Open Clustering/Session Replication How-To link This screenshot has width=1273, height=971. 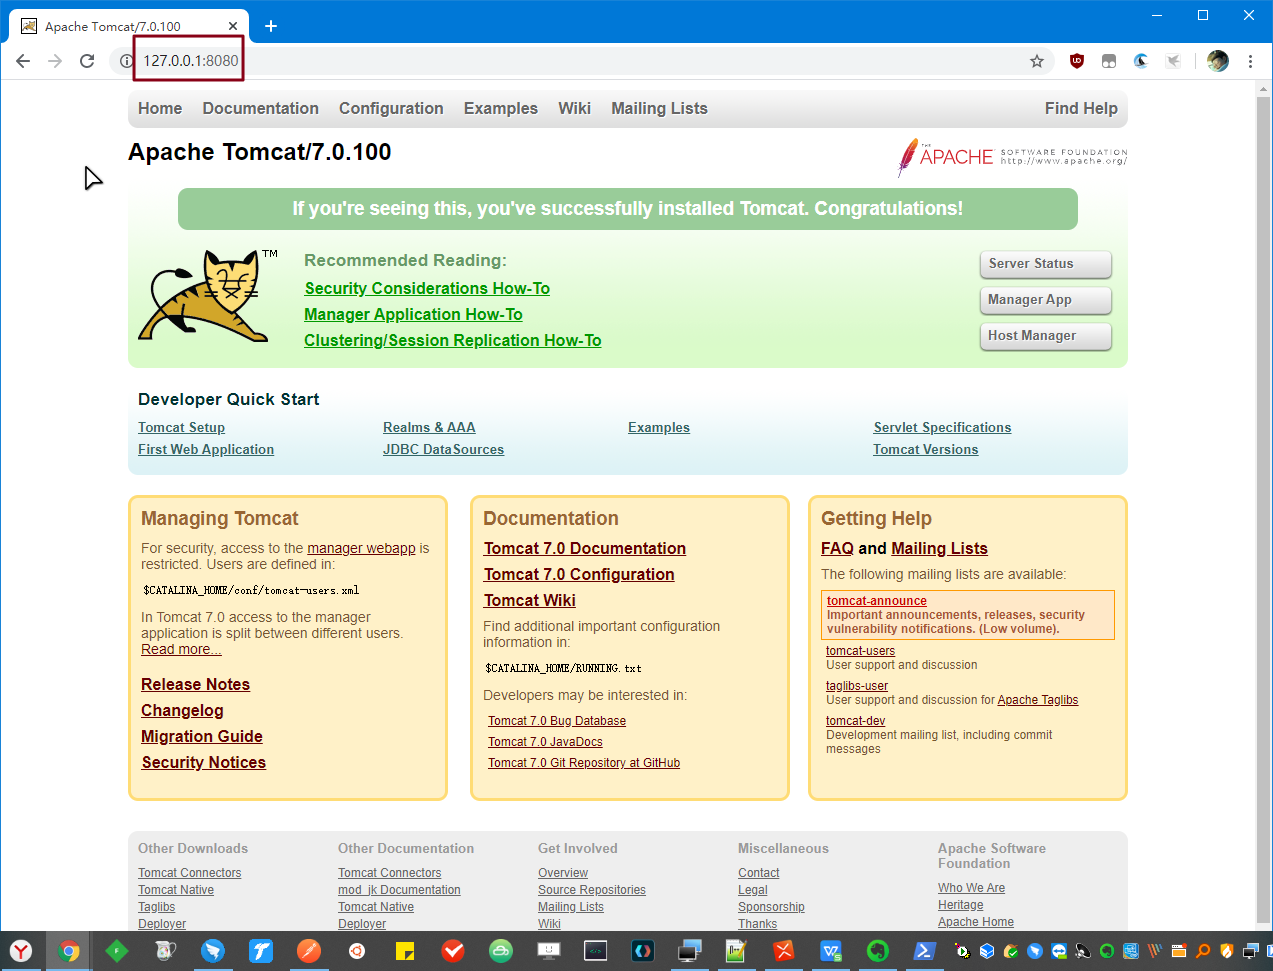point(453,340)
